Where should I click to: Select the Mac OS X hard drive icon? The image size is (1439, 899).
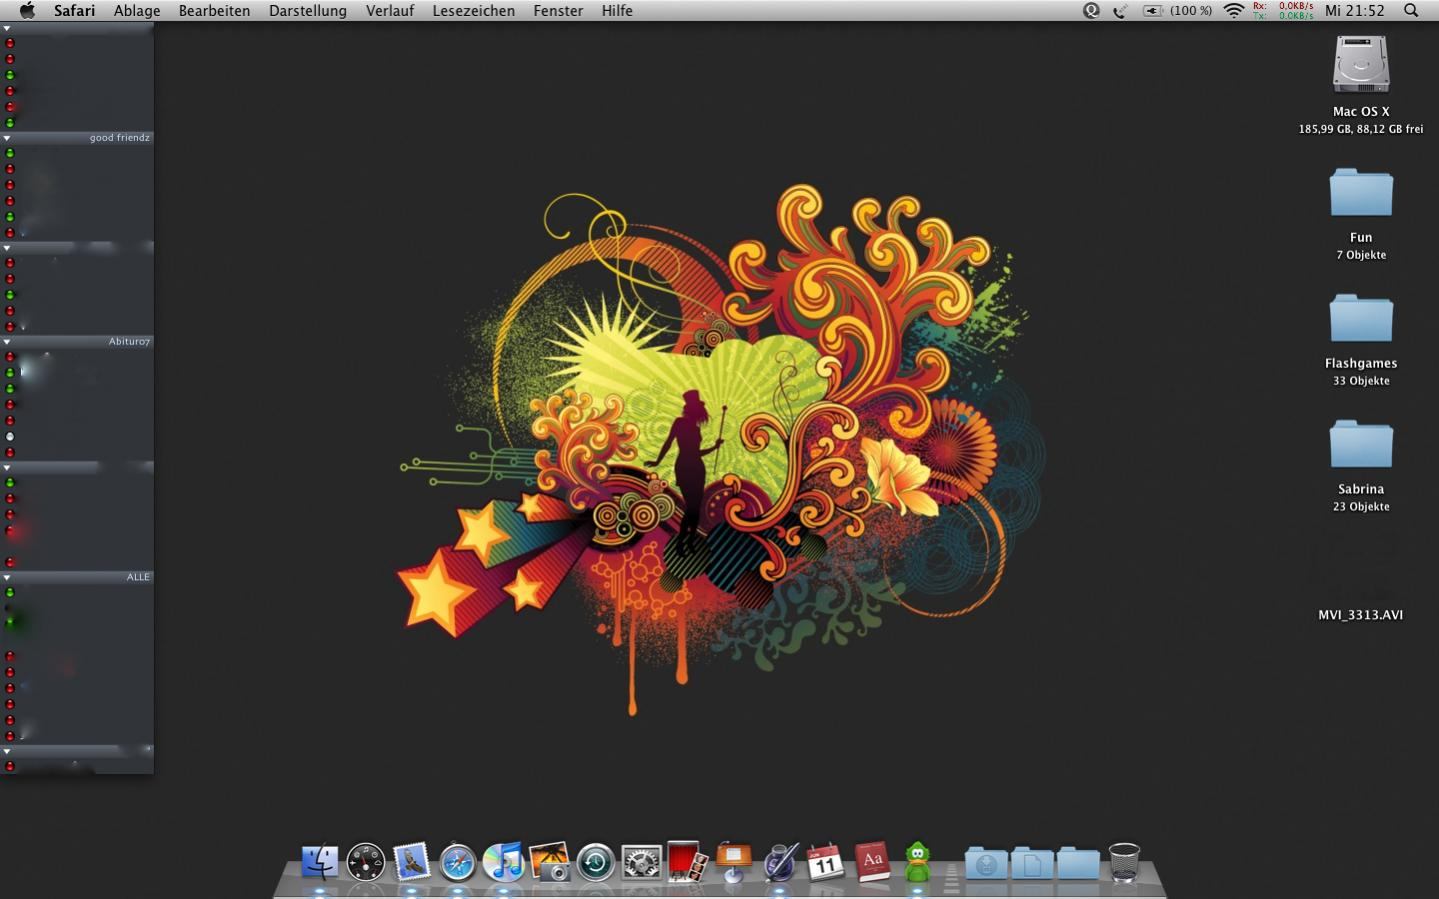[1361, 65]
